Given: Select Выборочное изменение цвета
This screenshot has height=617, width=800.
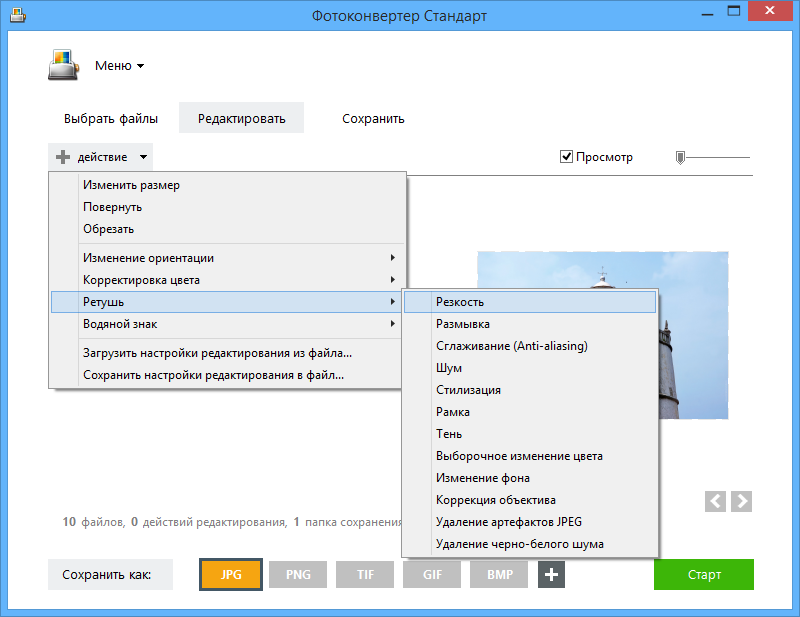Looking at the screenshot, I should click(x=530, y=456).
